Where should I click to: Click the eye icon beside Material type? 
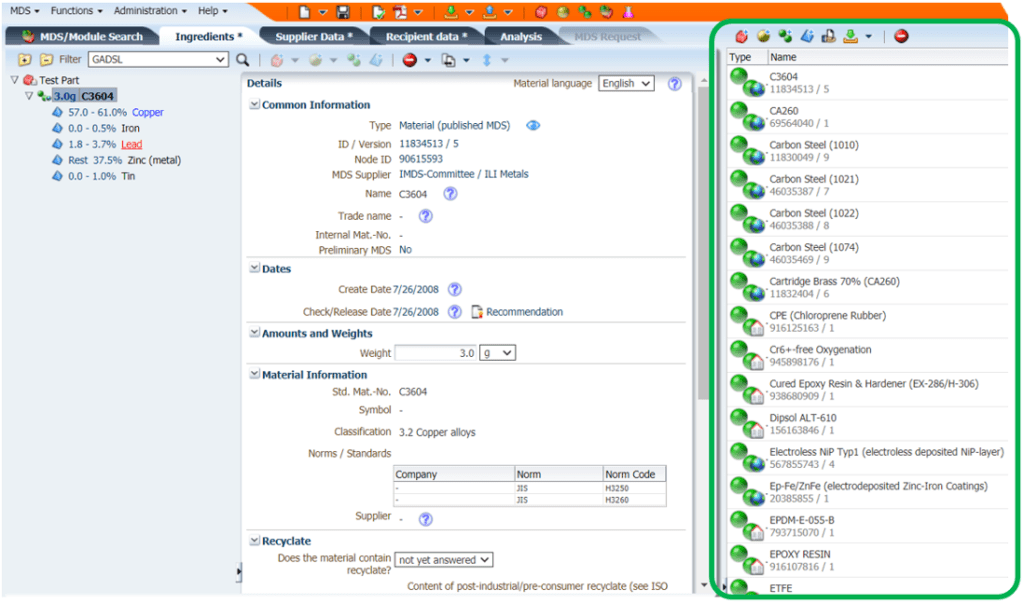[x=533, y=126]
